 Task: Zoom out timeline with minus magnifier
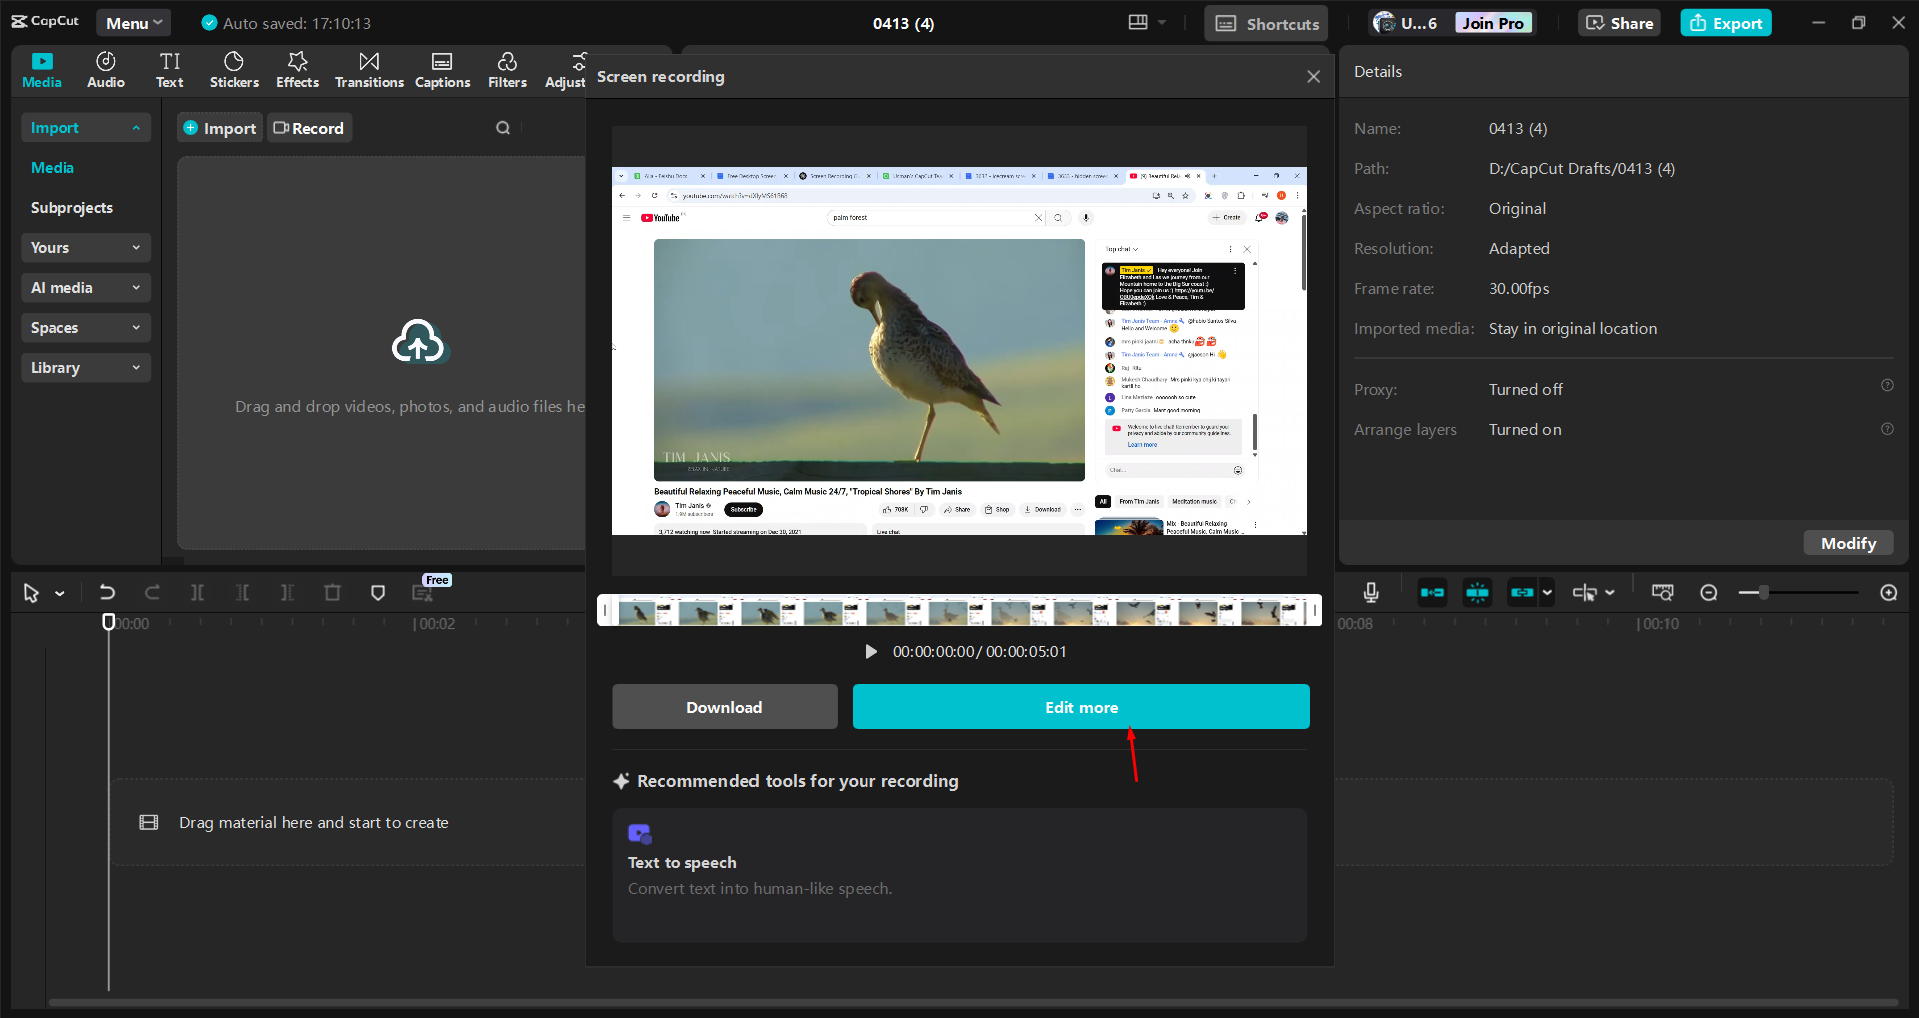pos(1709,593)
